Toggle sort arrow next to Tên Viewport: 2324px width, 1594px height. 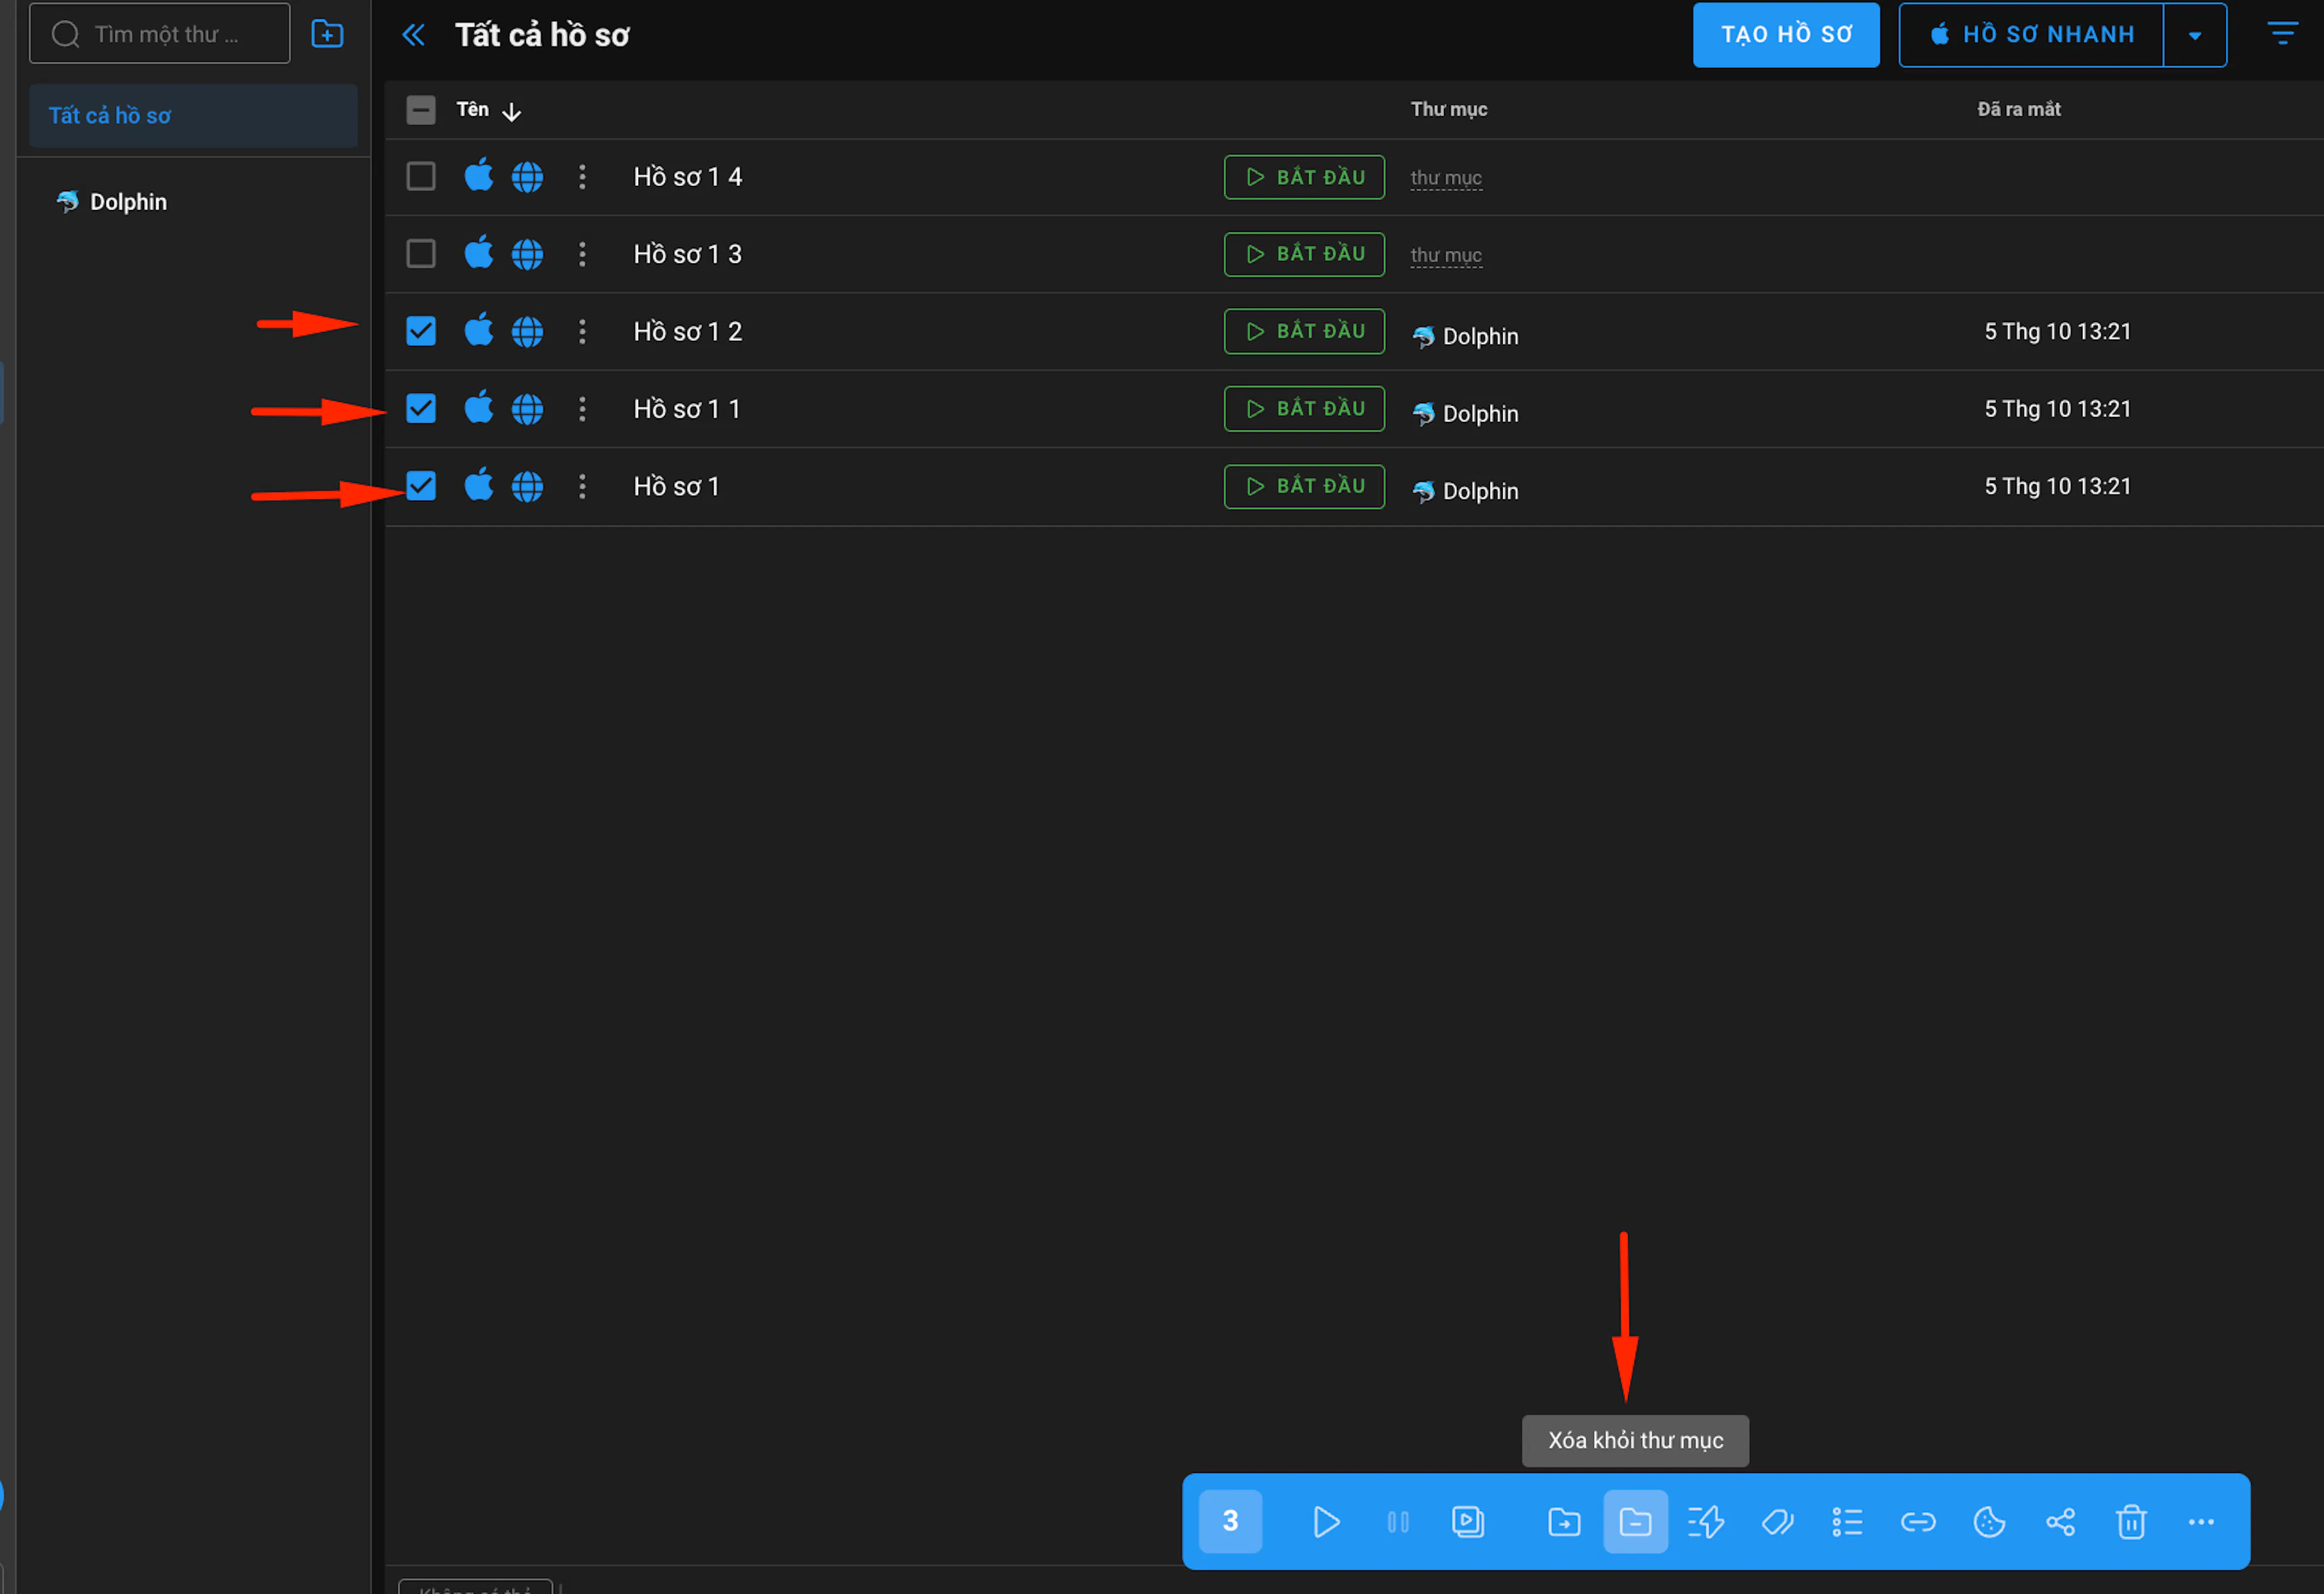(x=511, y=111)
